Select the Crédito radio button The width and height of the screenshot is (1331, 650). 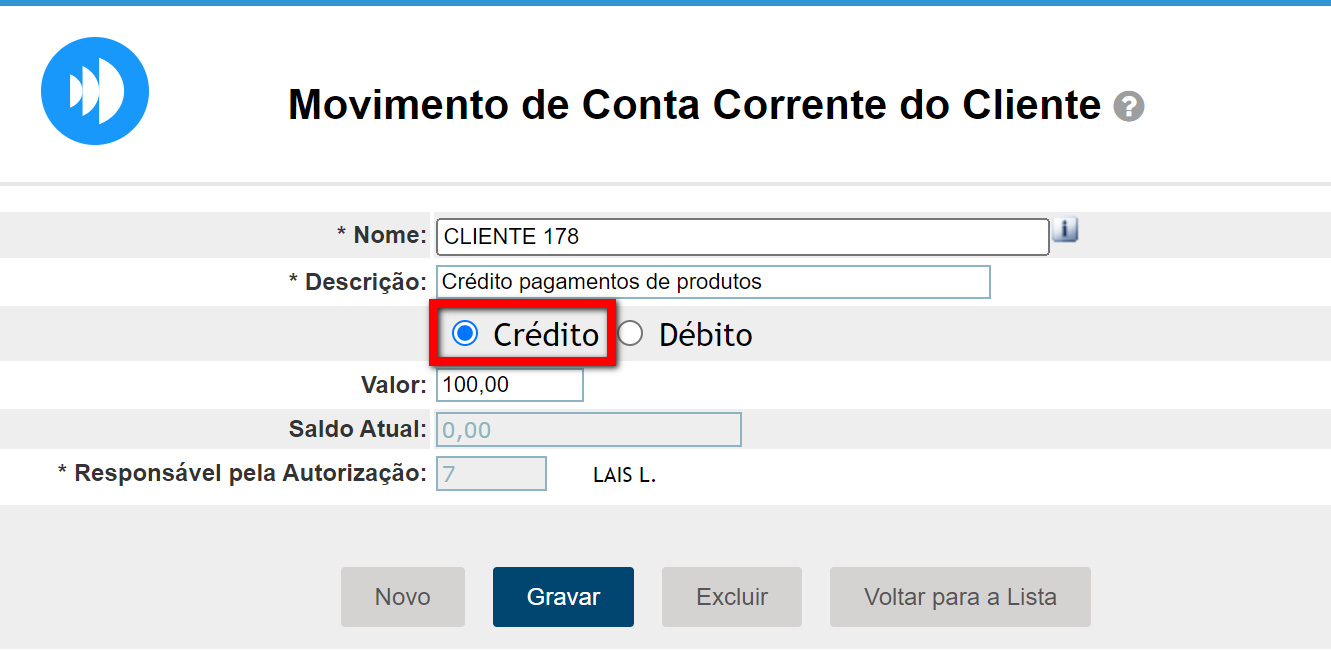pos(465,334)
